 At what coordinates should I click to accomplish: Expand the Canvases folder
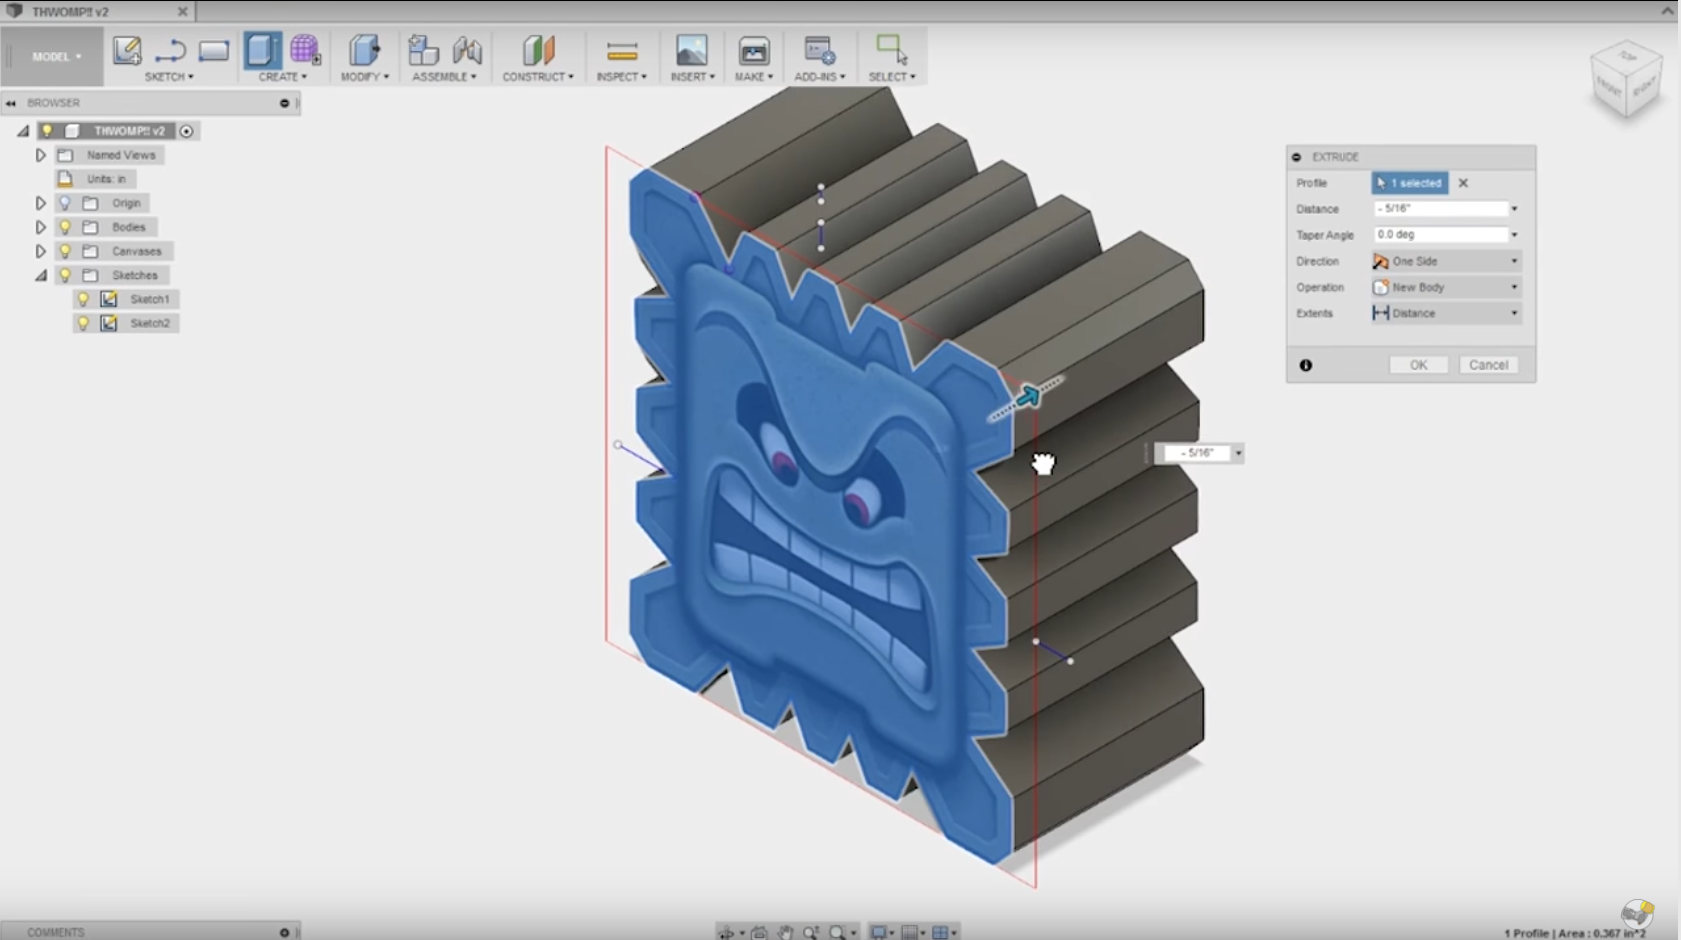tap(41, 251)
